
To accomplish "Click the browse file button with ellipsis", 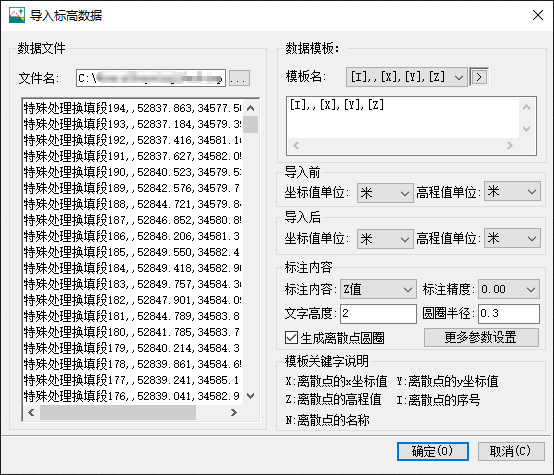I will coord(239,78).
